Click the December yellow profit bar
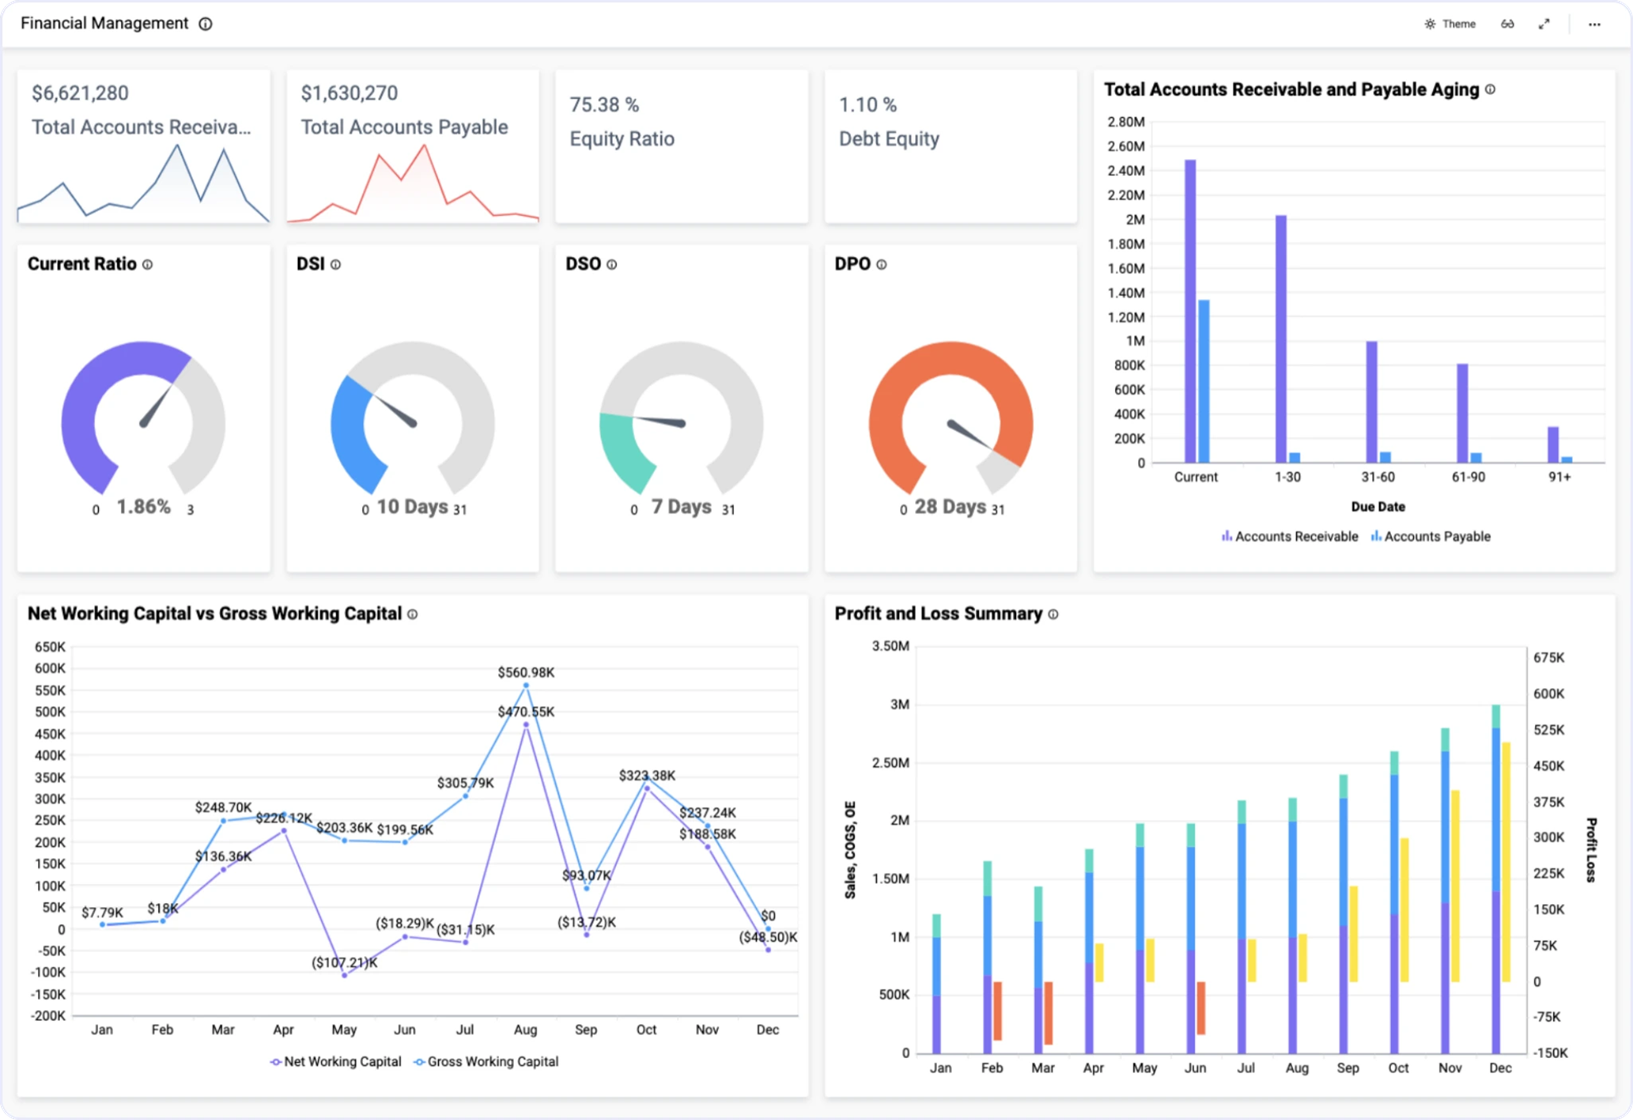 point(1507,861)
